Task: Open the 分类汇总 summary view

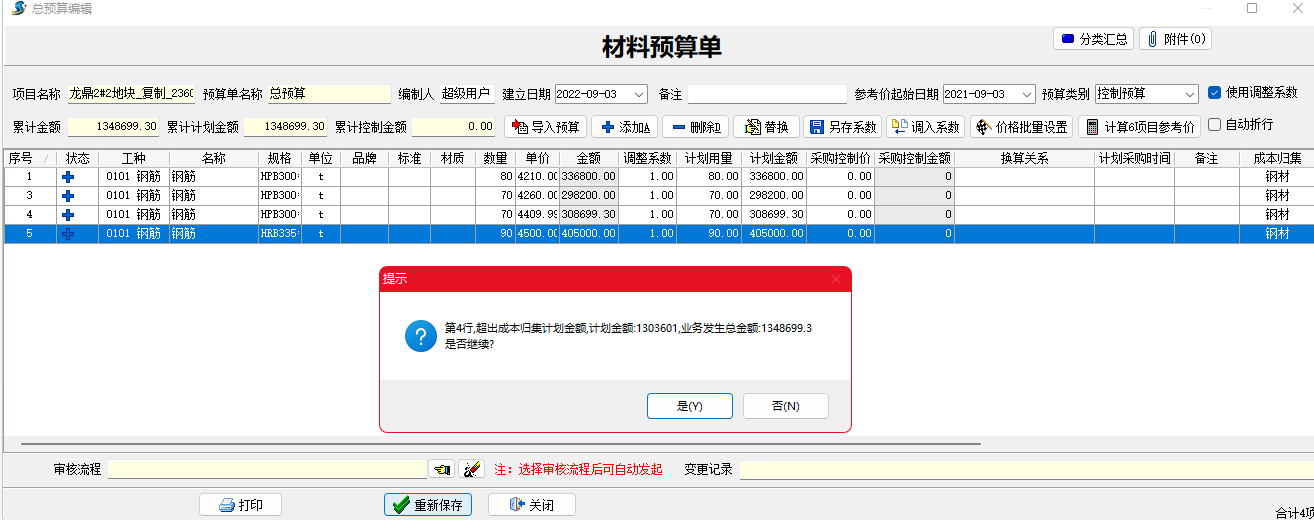Action: click(1092, 39)
